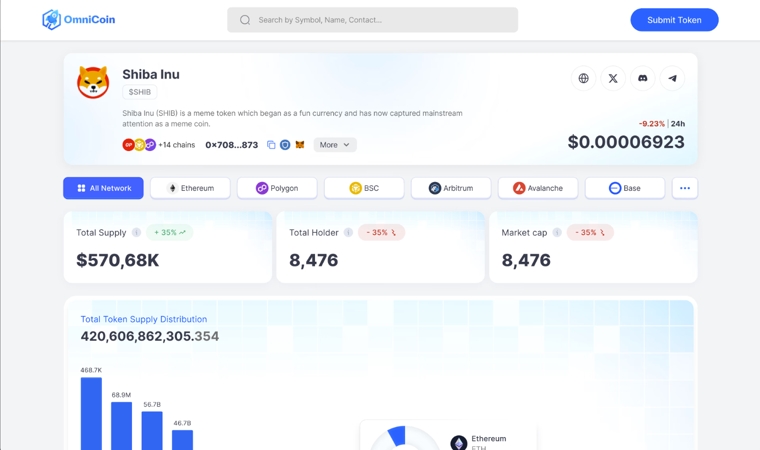The image size is (760, 450).
Task: Open the Discord link icon
Action: pos(643,78)
